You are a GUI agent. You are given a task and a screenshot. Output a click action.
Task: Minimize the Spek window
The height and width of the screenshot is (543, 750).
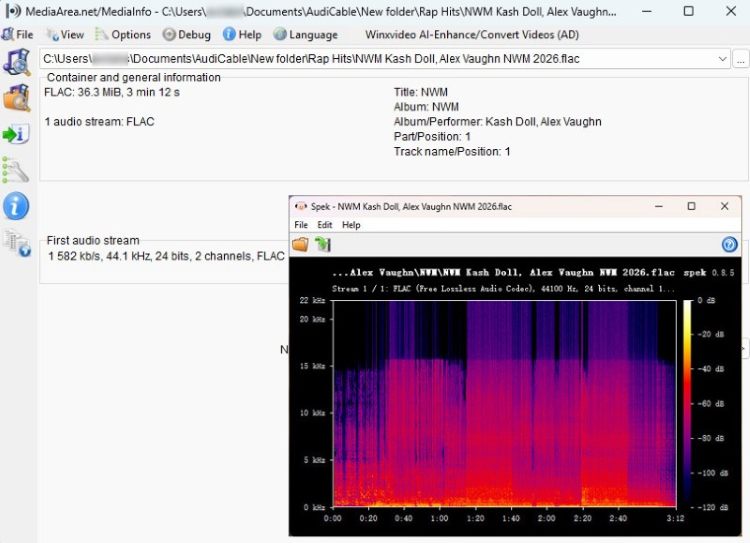click(659, 206)
